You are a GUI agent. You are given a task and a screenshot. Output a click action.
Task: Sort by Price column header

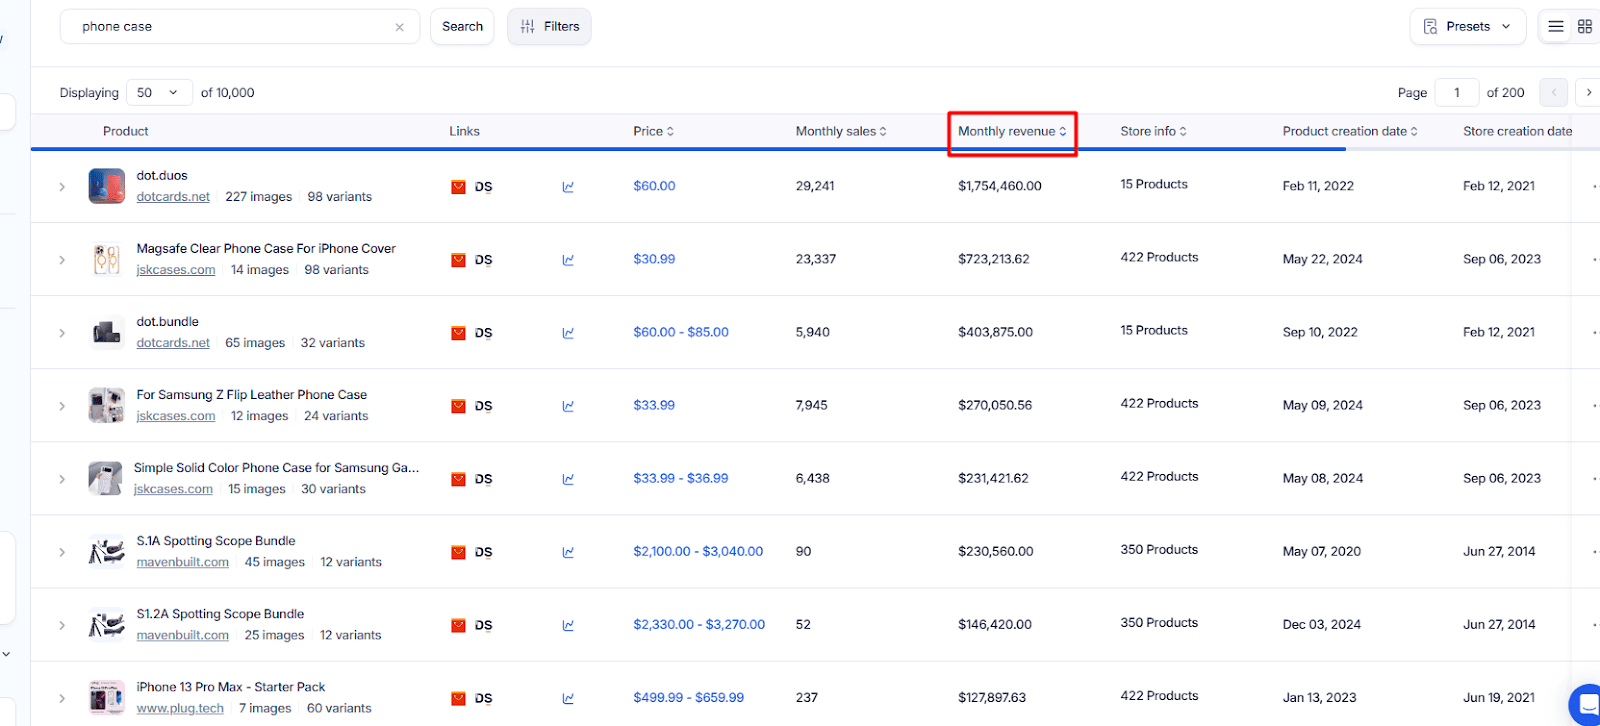tap(653, 131)
